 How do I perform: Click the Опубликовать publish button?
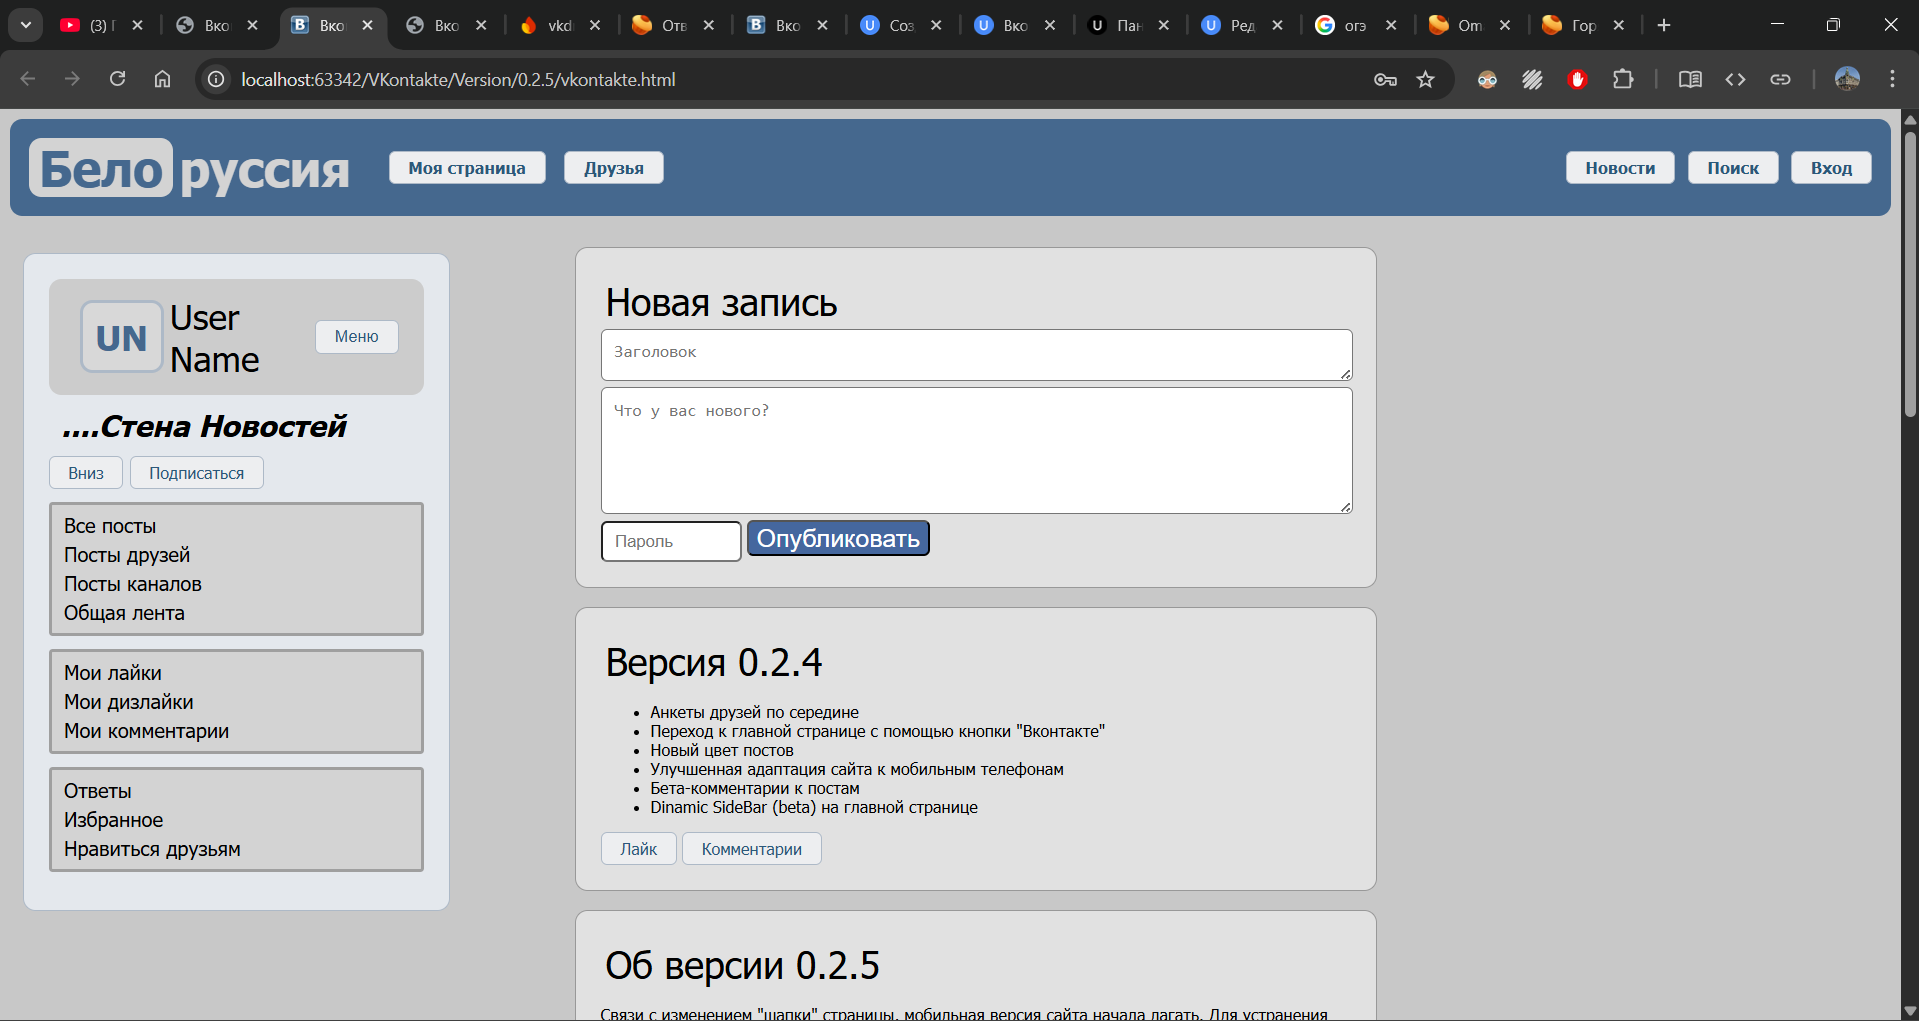click(838, 538)
